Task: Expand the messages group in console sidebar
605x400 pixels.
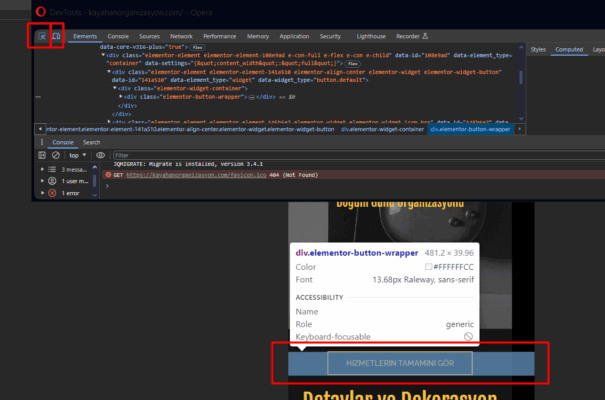Action: tap(40, 170)
